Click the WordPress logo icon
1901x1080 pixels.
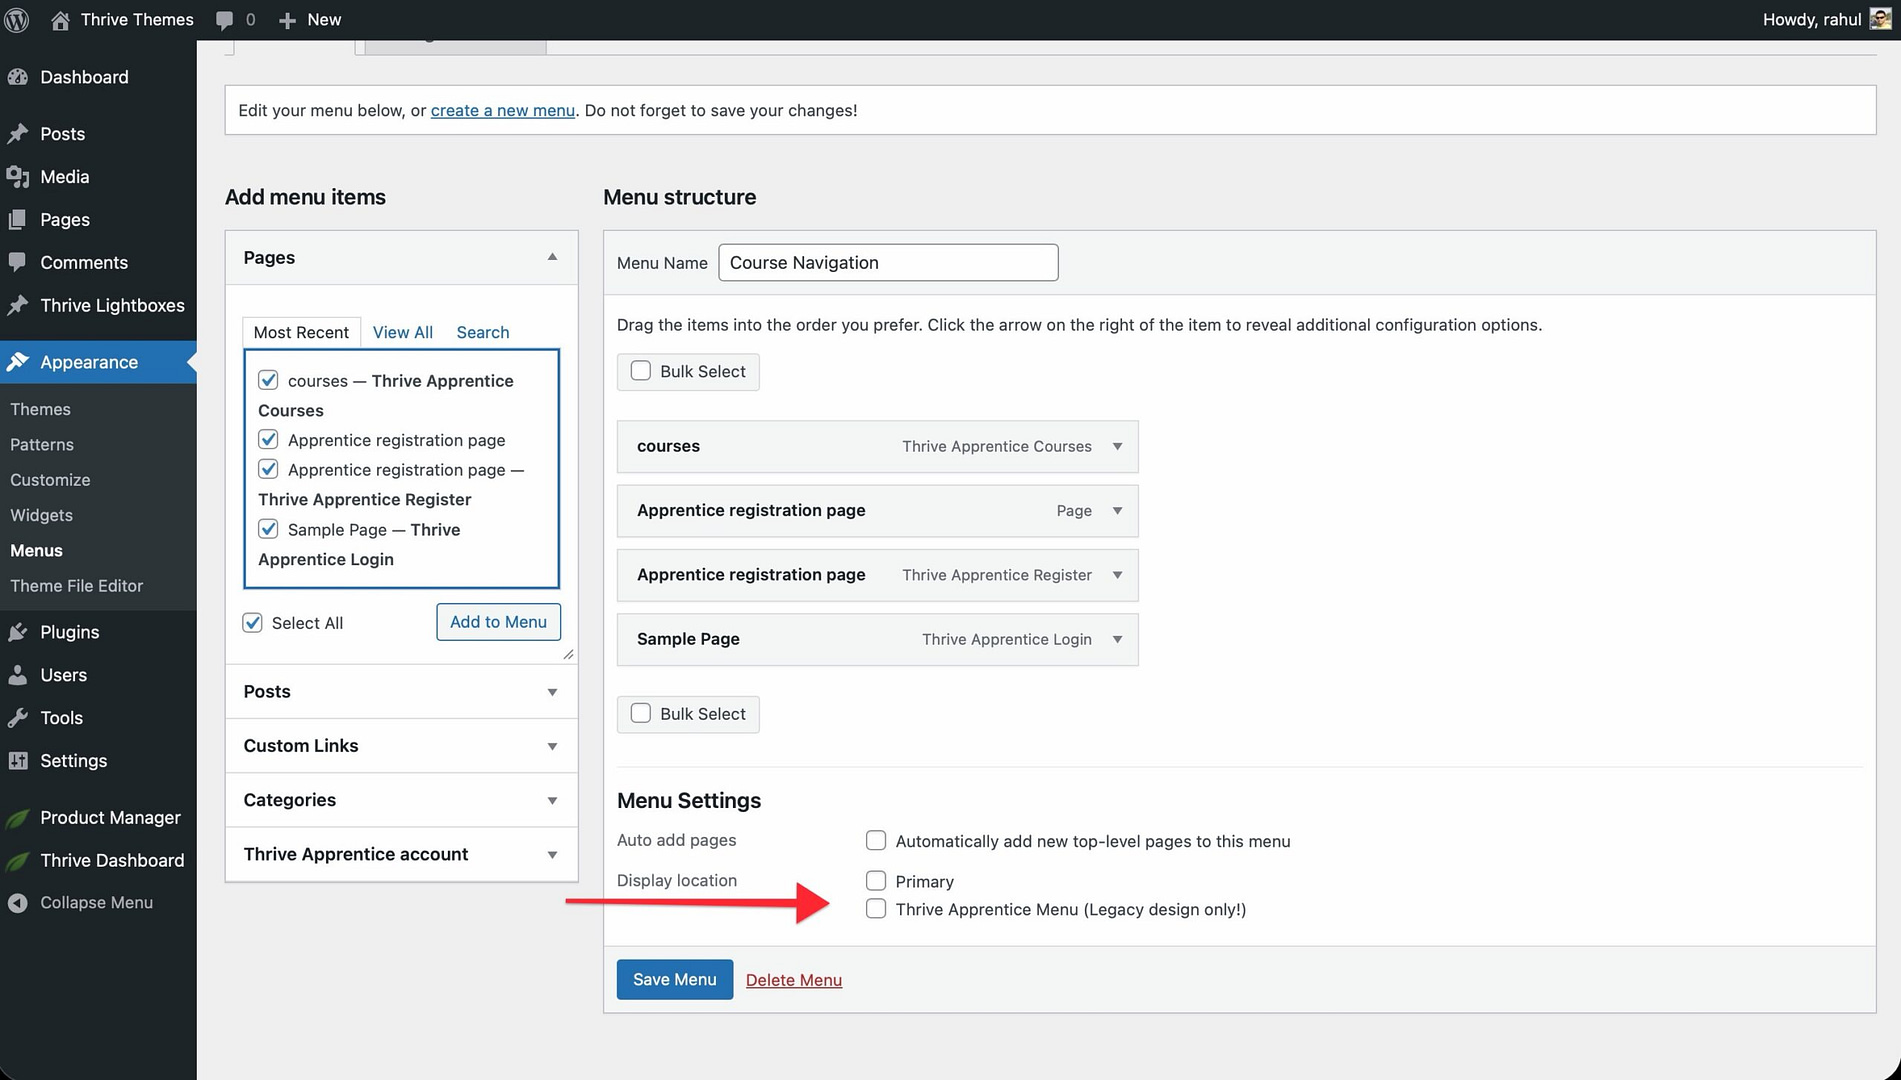coord(17,20)
